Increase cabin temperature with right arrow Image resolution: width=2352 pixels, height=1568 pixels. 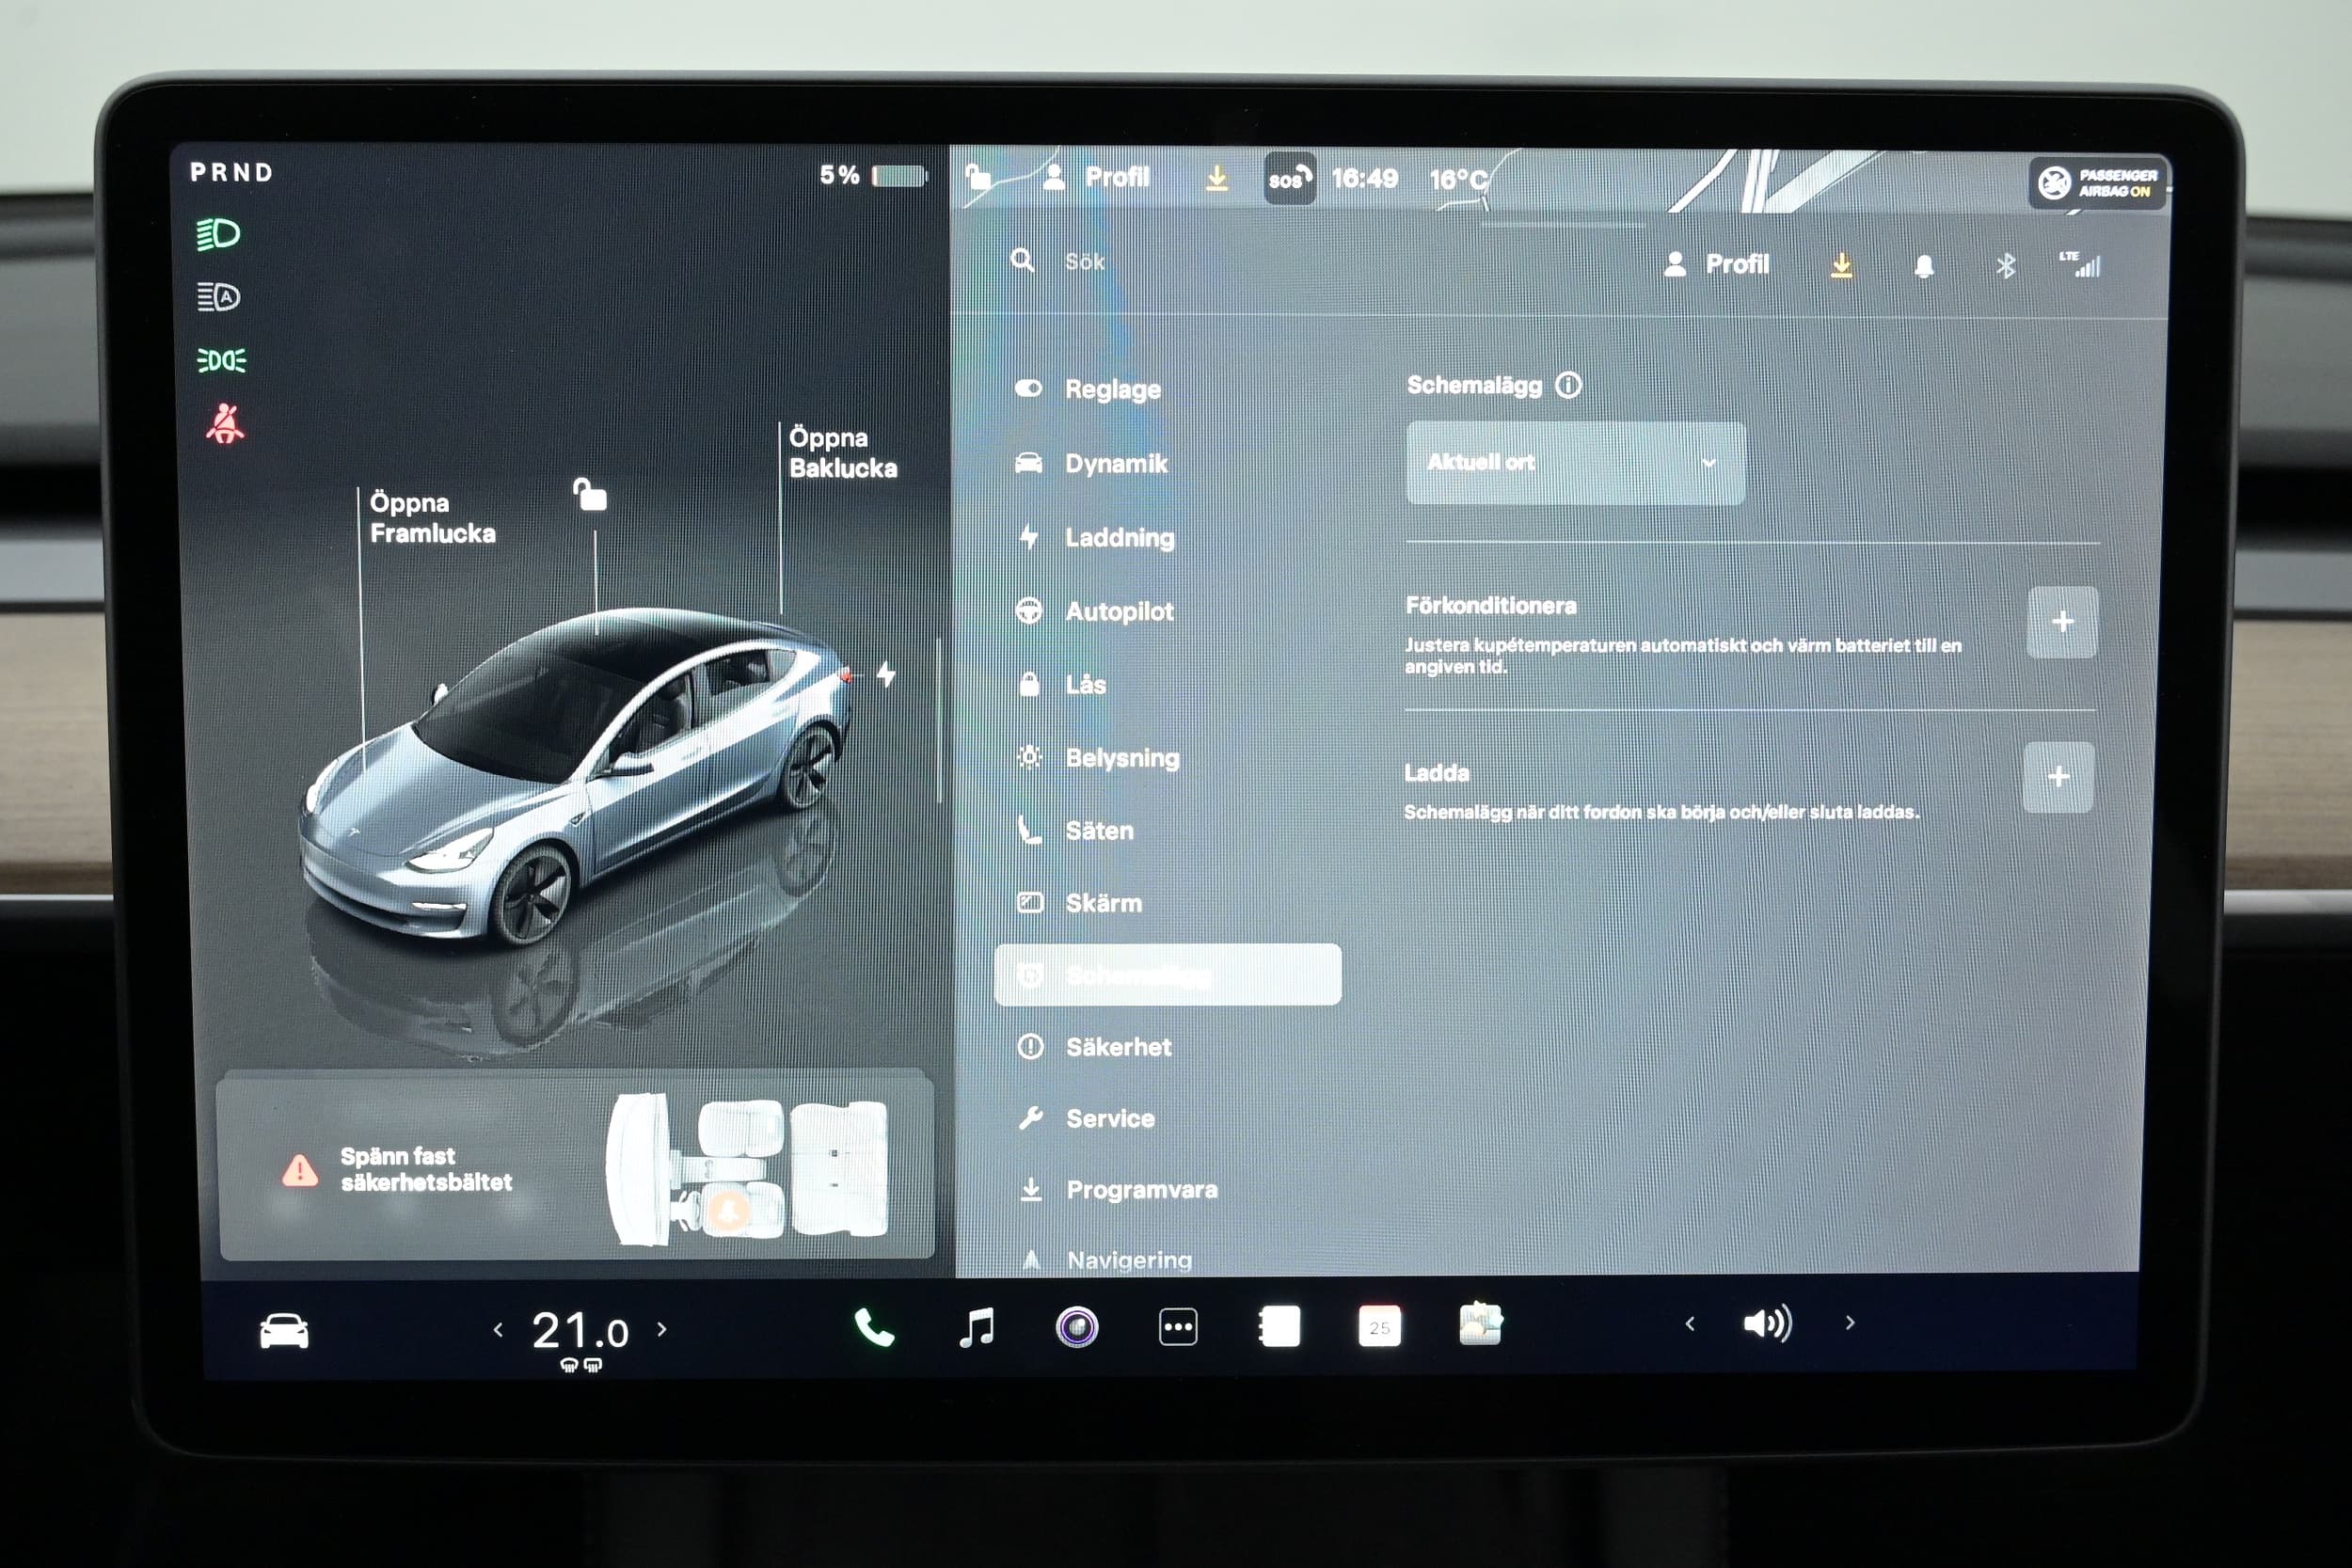click(x=661, y=1329)
